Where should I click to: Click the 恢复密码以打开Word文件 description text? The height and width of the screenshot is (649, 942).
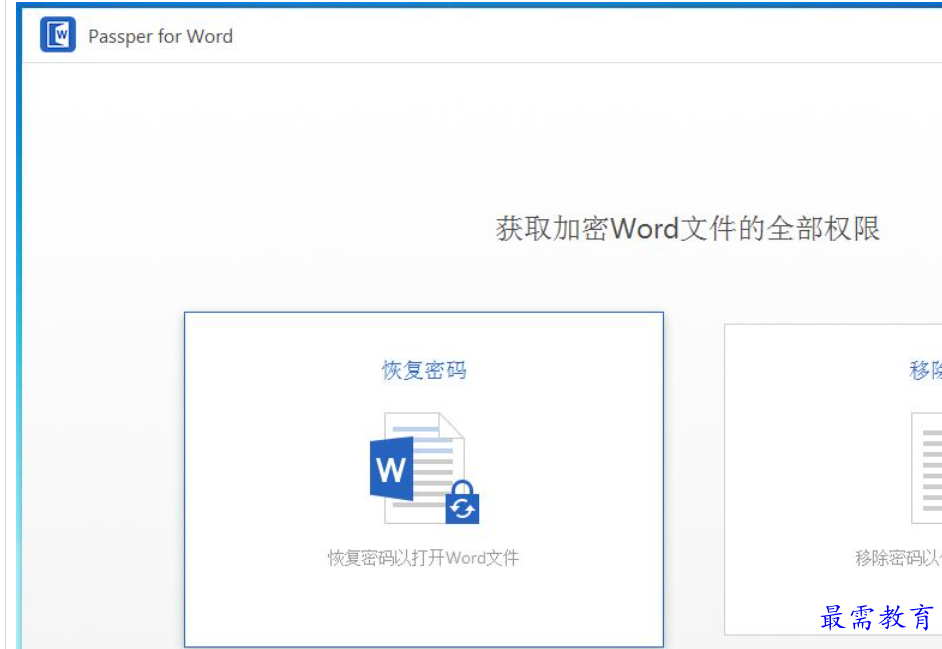[x=424, y=558]
